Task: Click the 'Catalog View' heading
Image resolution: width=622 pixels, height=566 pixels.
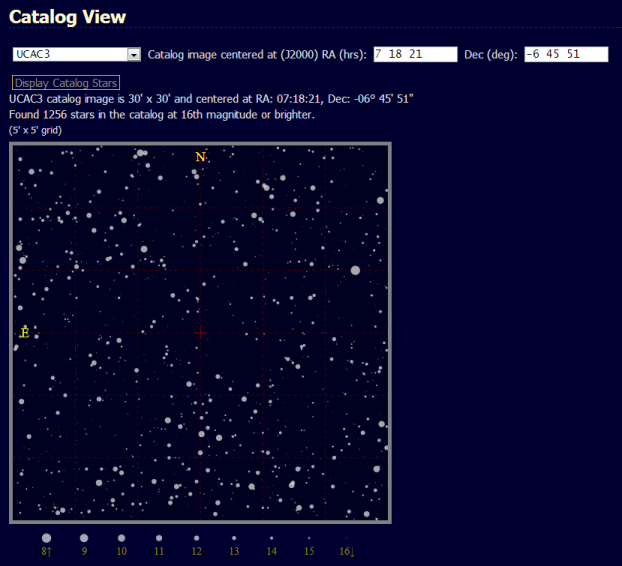Action: (67, 17)
